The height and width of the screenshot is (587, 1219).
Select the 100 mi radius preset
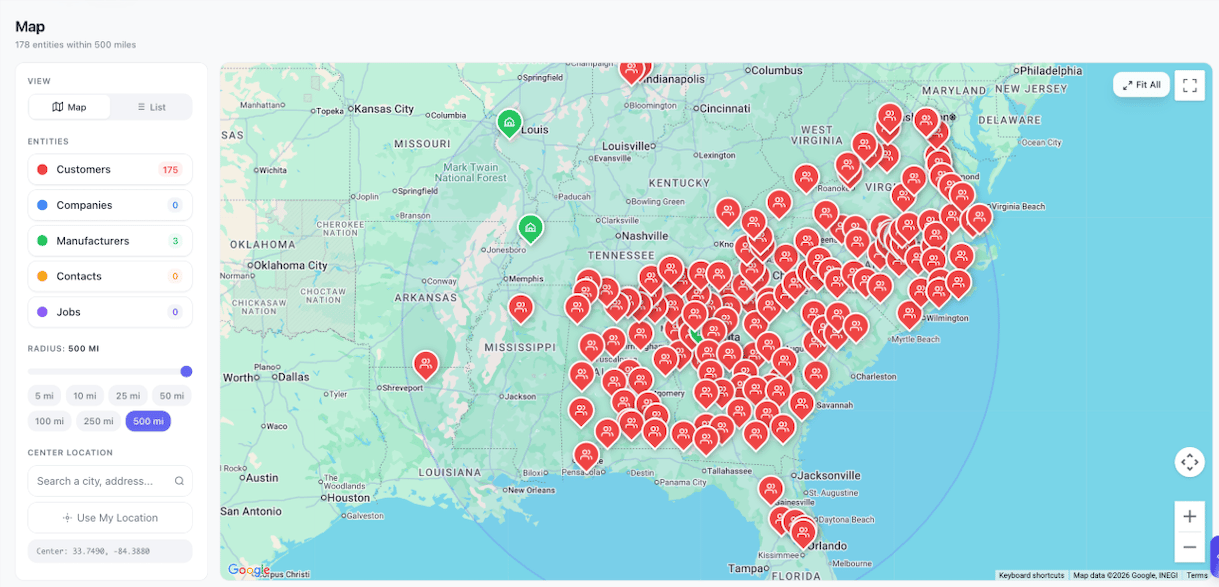pyautogui.click(x=48, y=421)
